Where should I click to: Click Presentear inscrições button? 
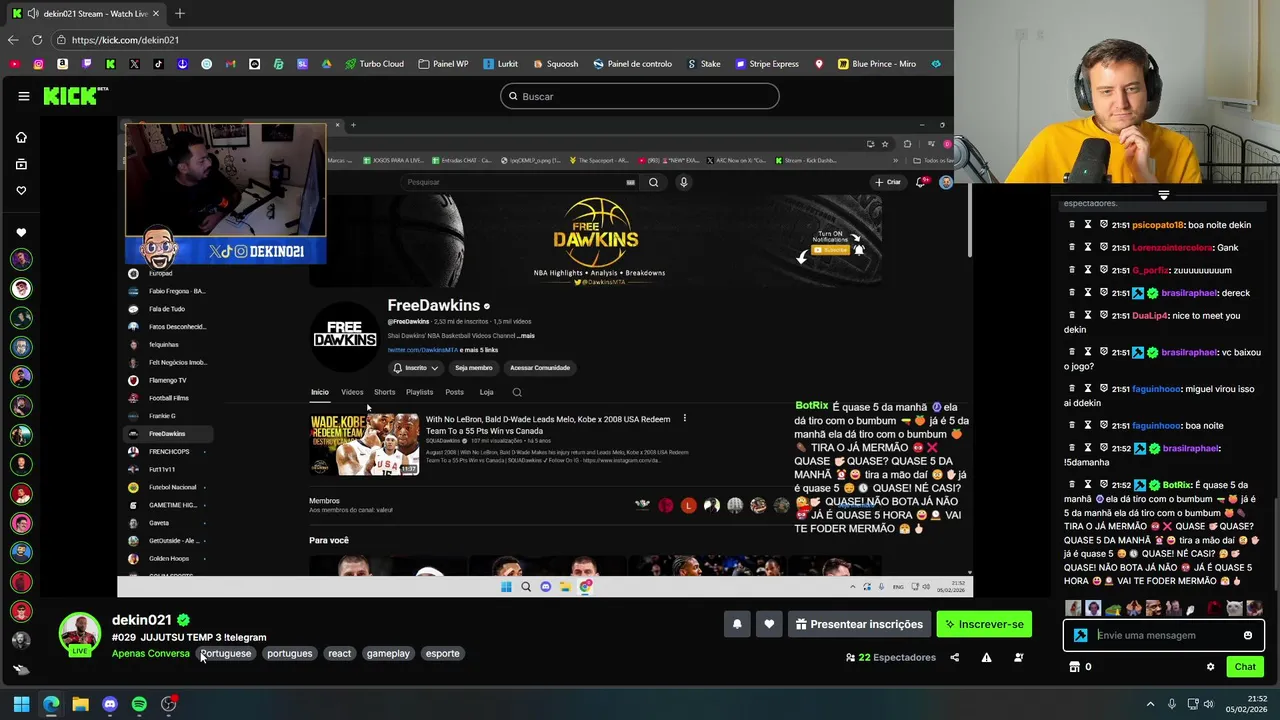coord(859,624)
